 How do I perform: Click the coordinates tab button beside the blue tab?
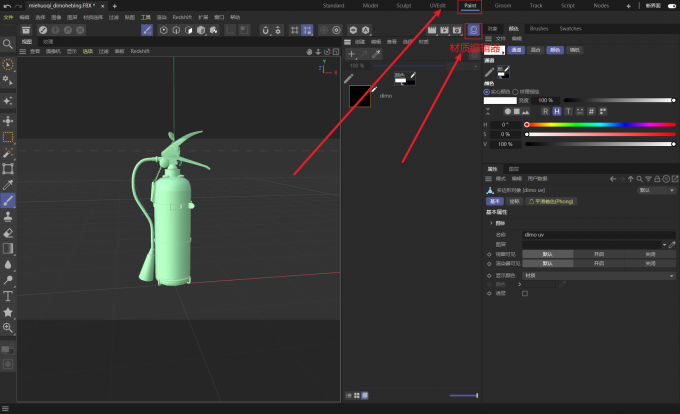point(514,202)
